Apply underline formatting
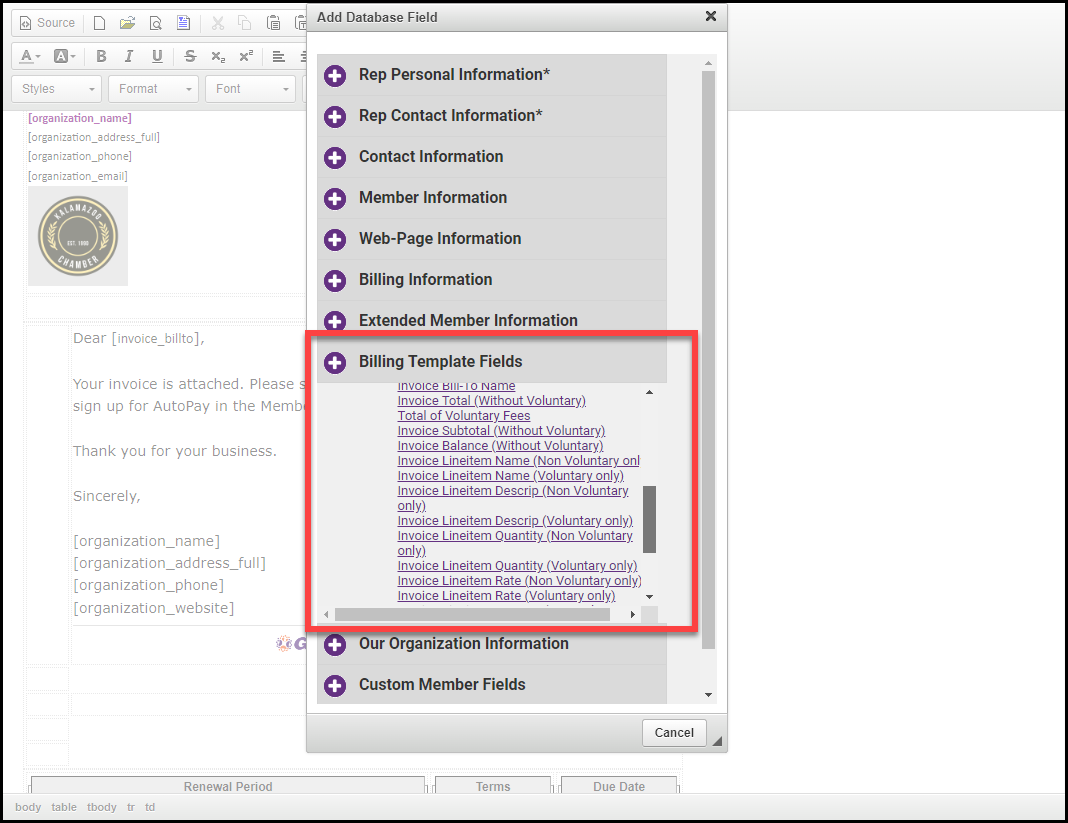1068x823 pixels. (x=157, y=56)
